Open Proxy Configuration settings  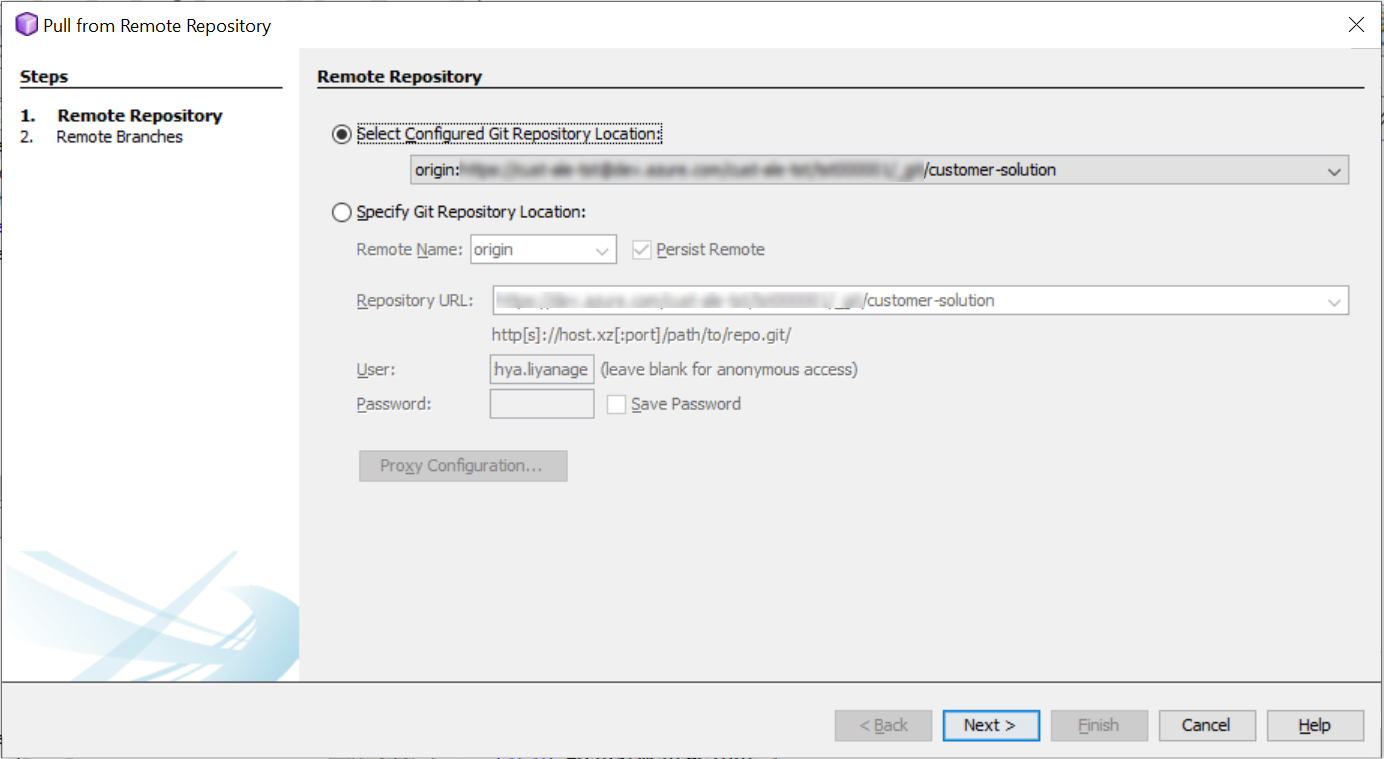click(462, 466)
